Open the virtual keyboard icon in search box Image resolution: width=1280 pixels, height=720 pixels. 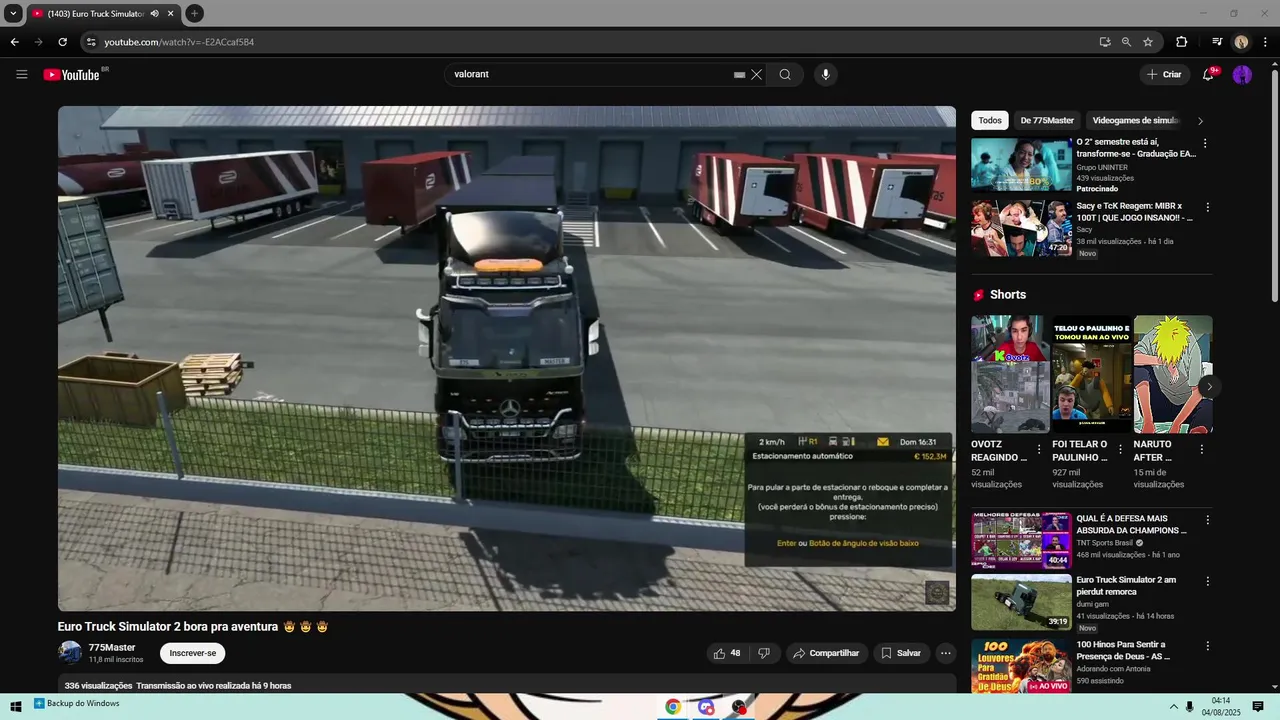pyautogui.click(x=739, y=75)
